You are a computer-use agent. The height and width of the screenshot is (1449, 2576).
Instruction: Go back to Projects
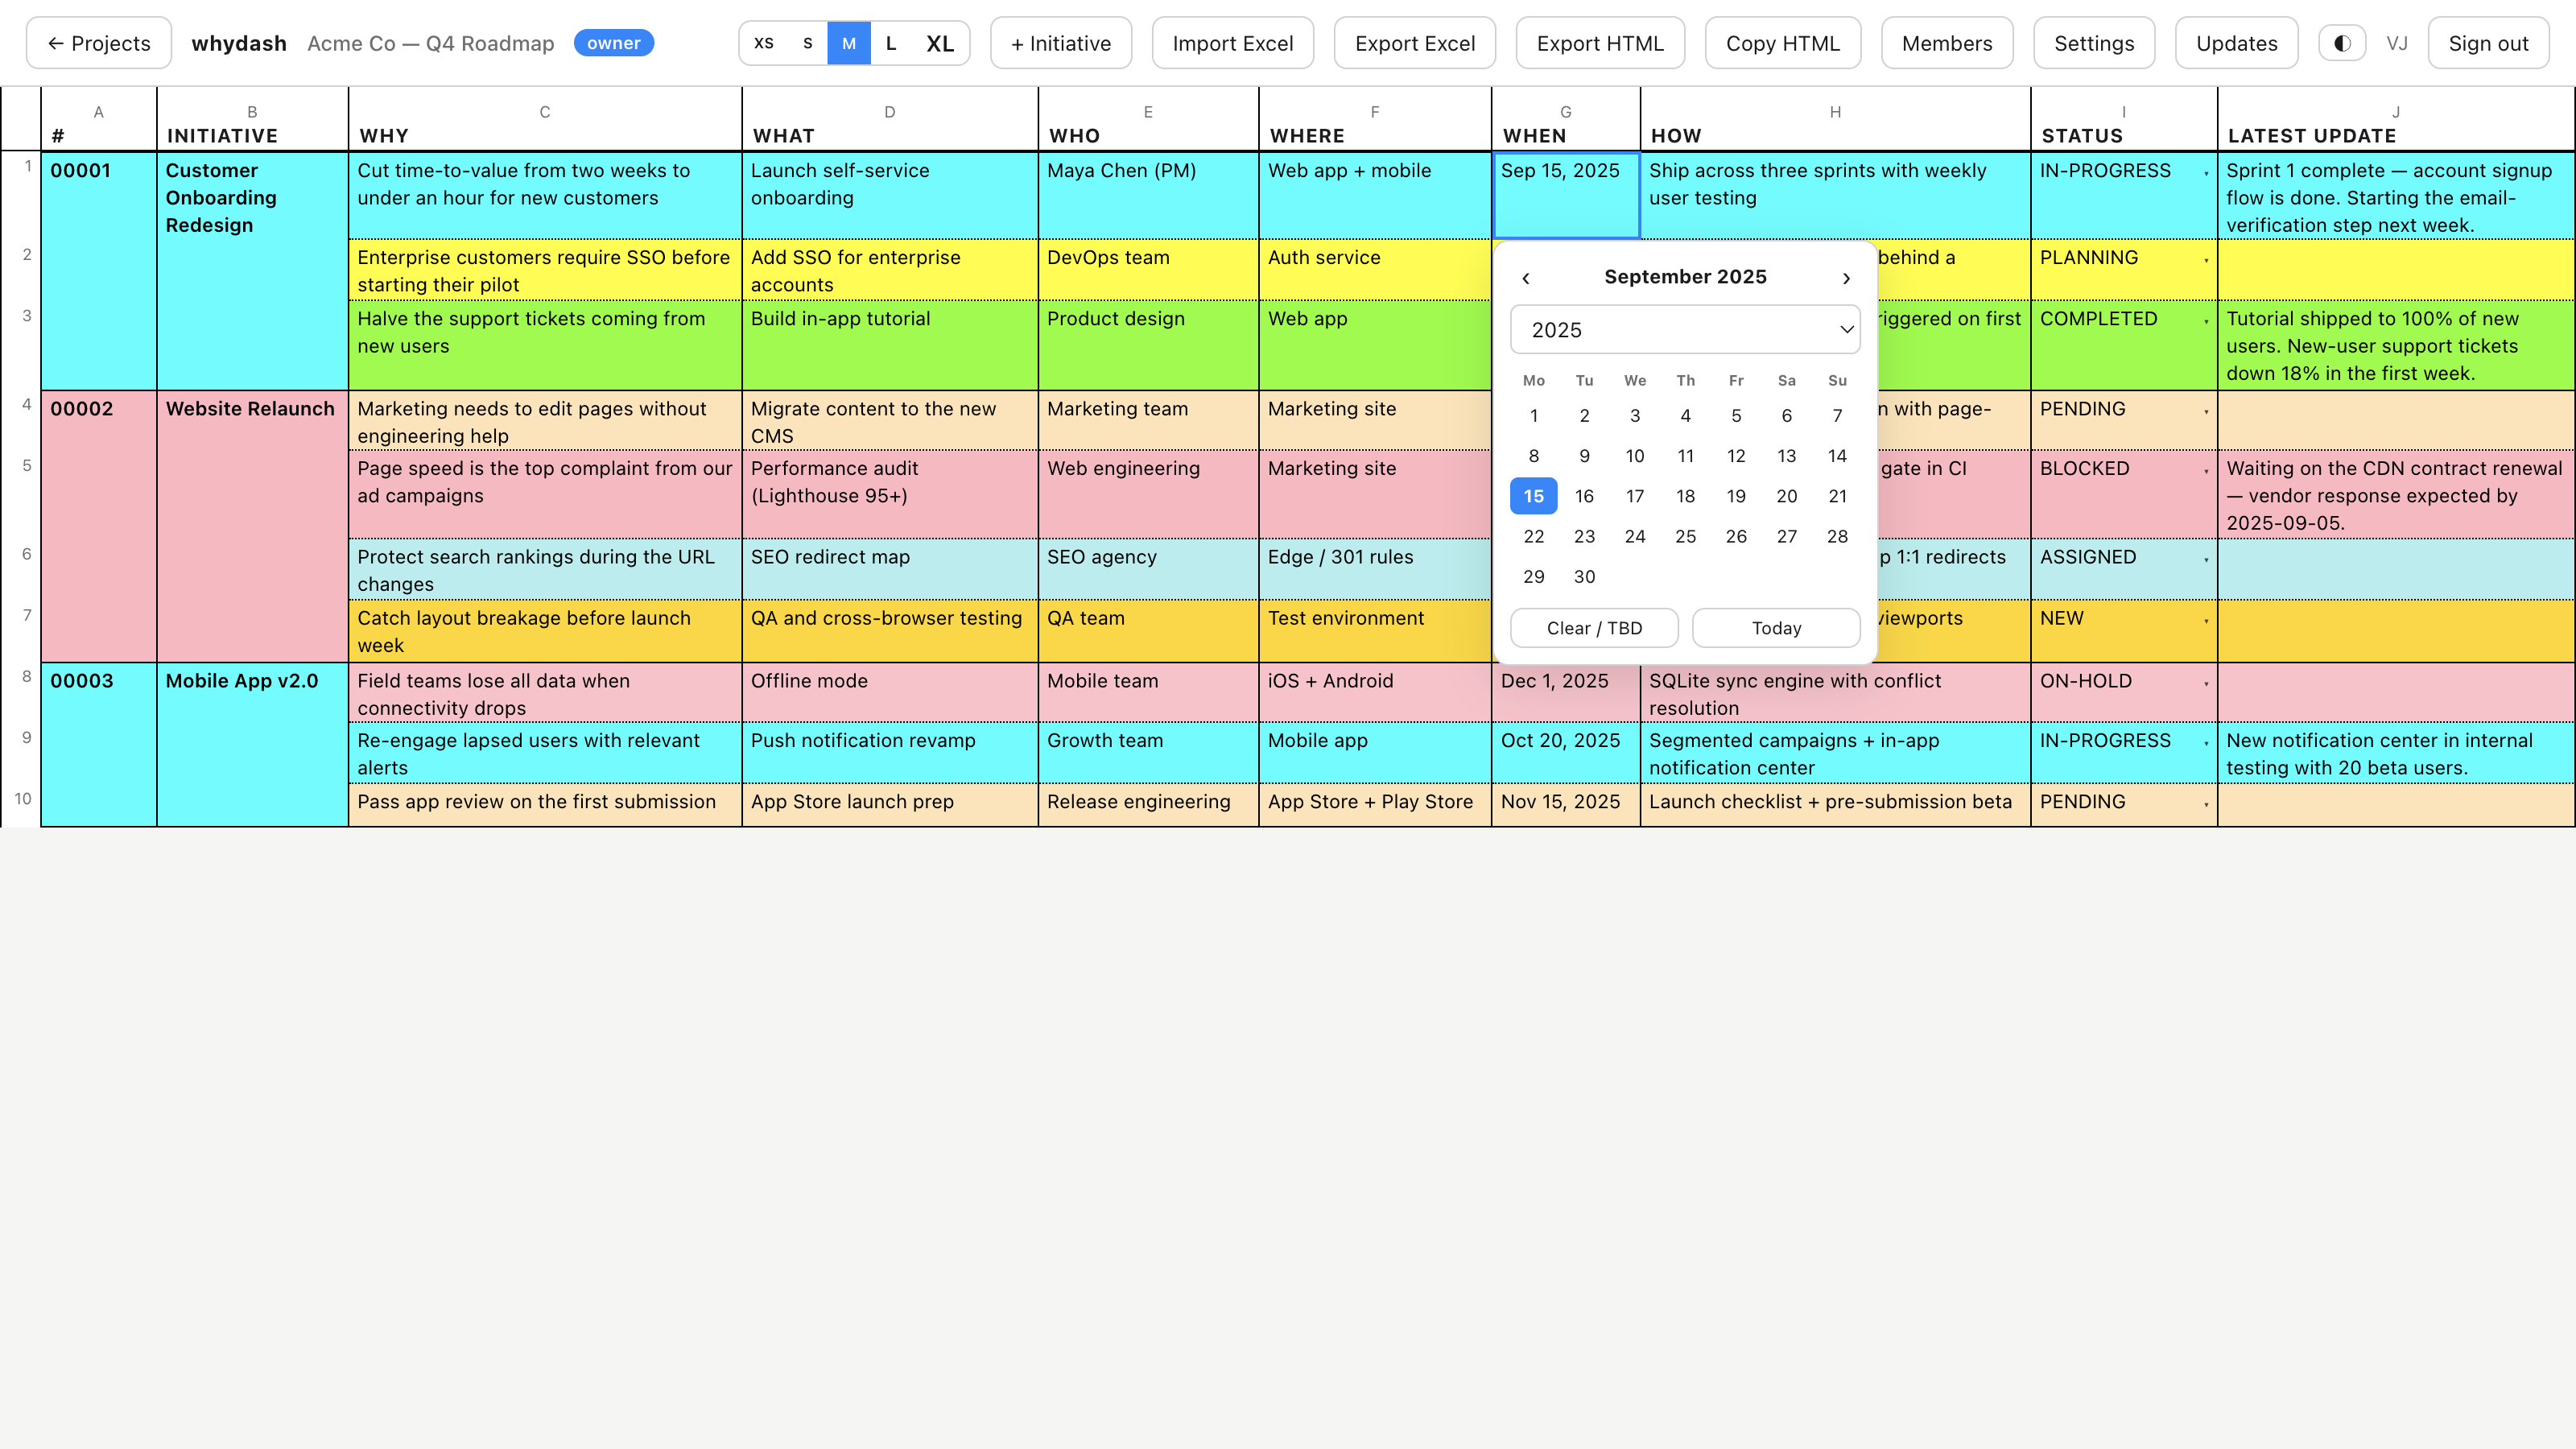point(99,43)
